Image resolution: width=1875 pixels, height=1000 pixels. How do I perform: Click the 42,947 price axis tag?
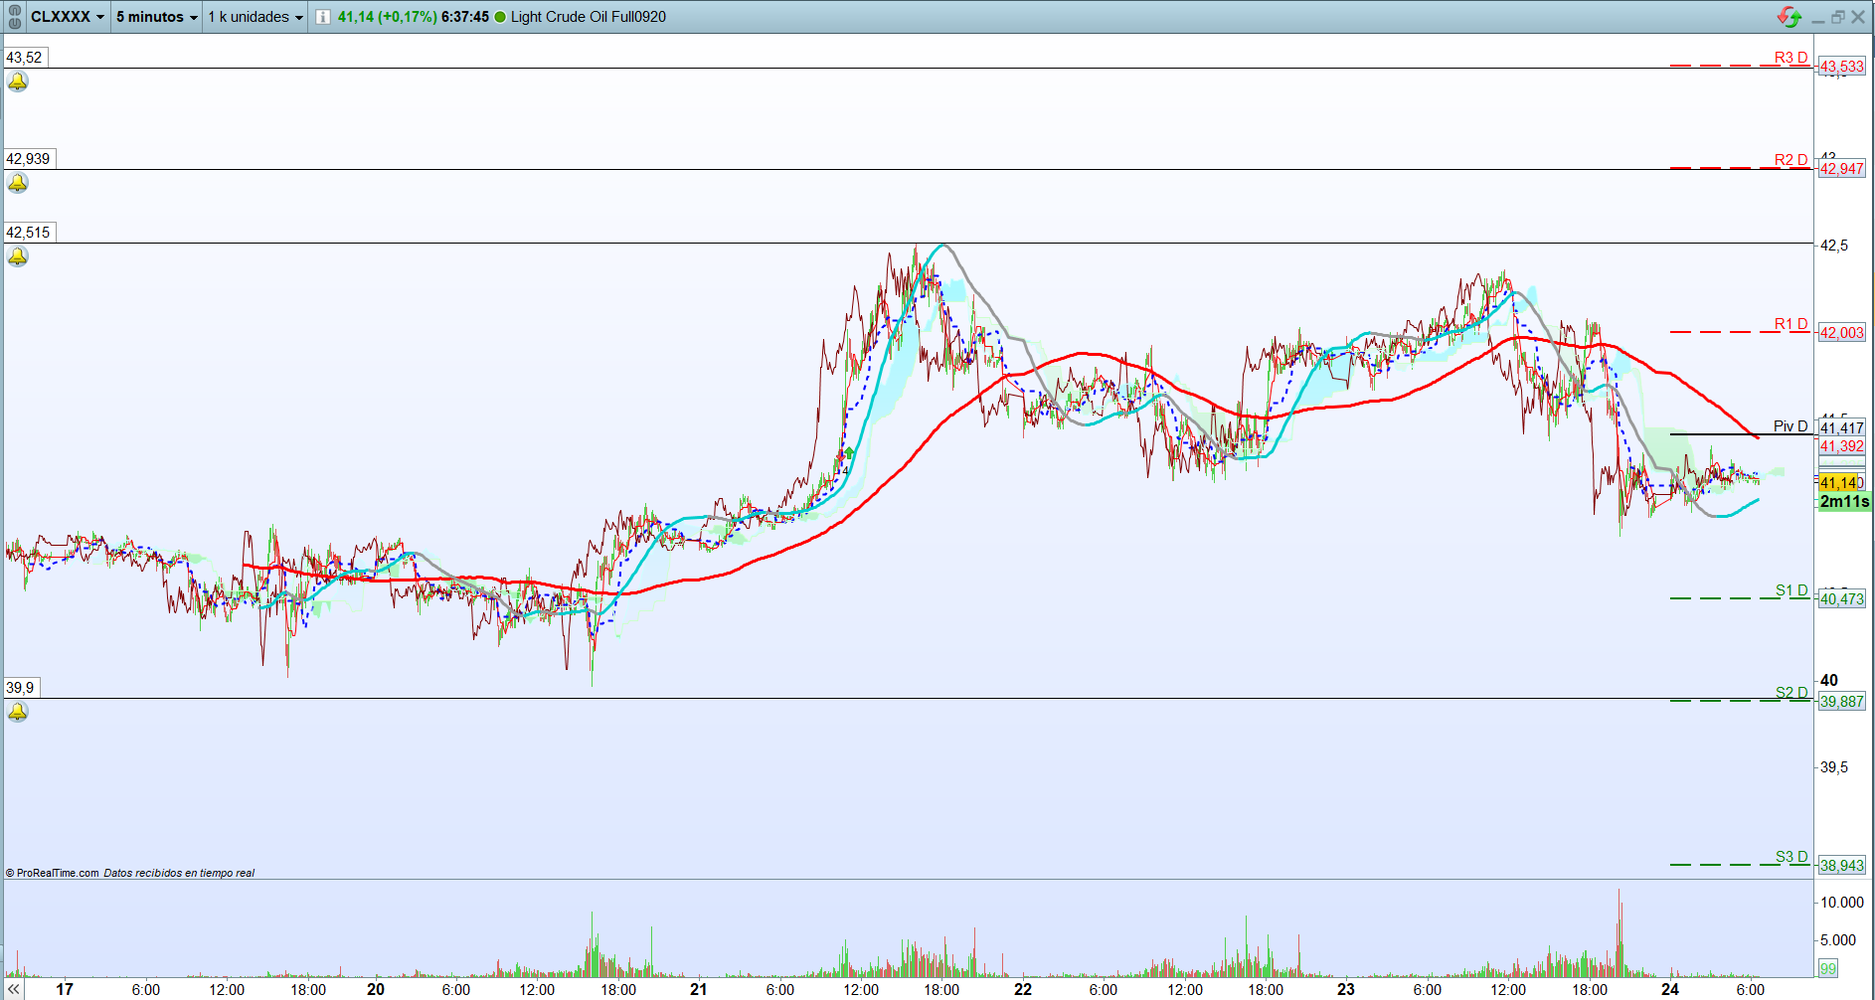(x=1841, y=169)
